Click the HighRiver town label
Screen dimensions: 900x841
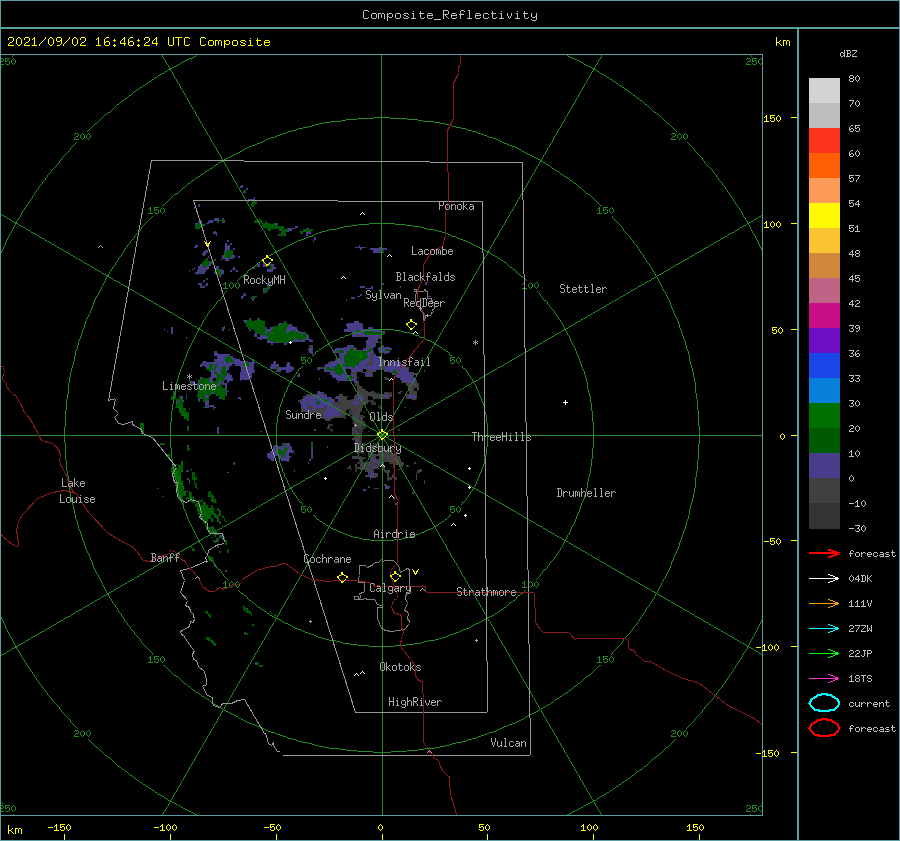[415, 702]
